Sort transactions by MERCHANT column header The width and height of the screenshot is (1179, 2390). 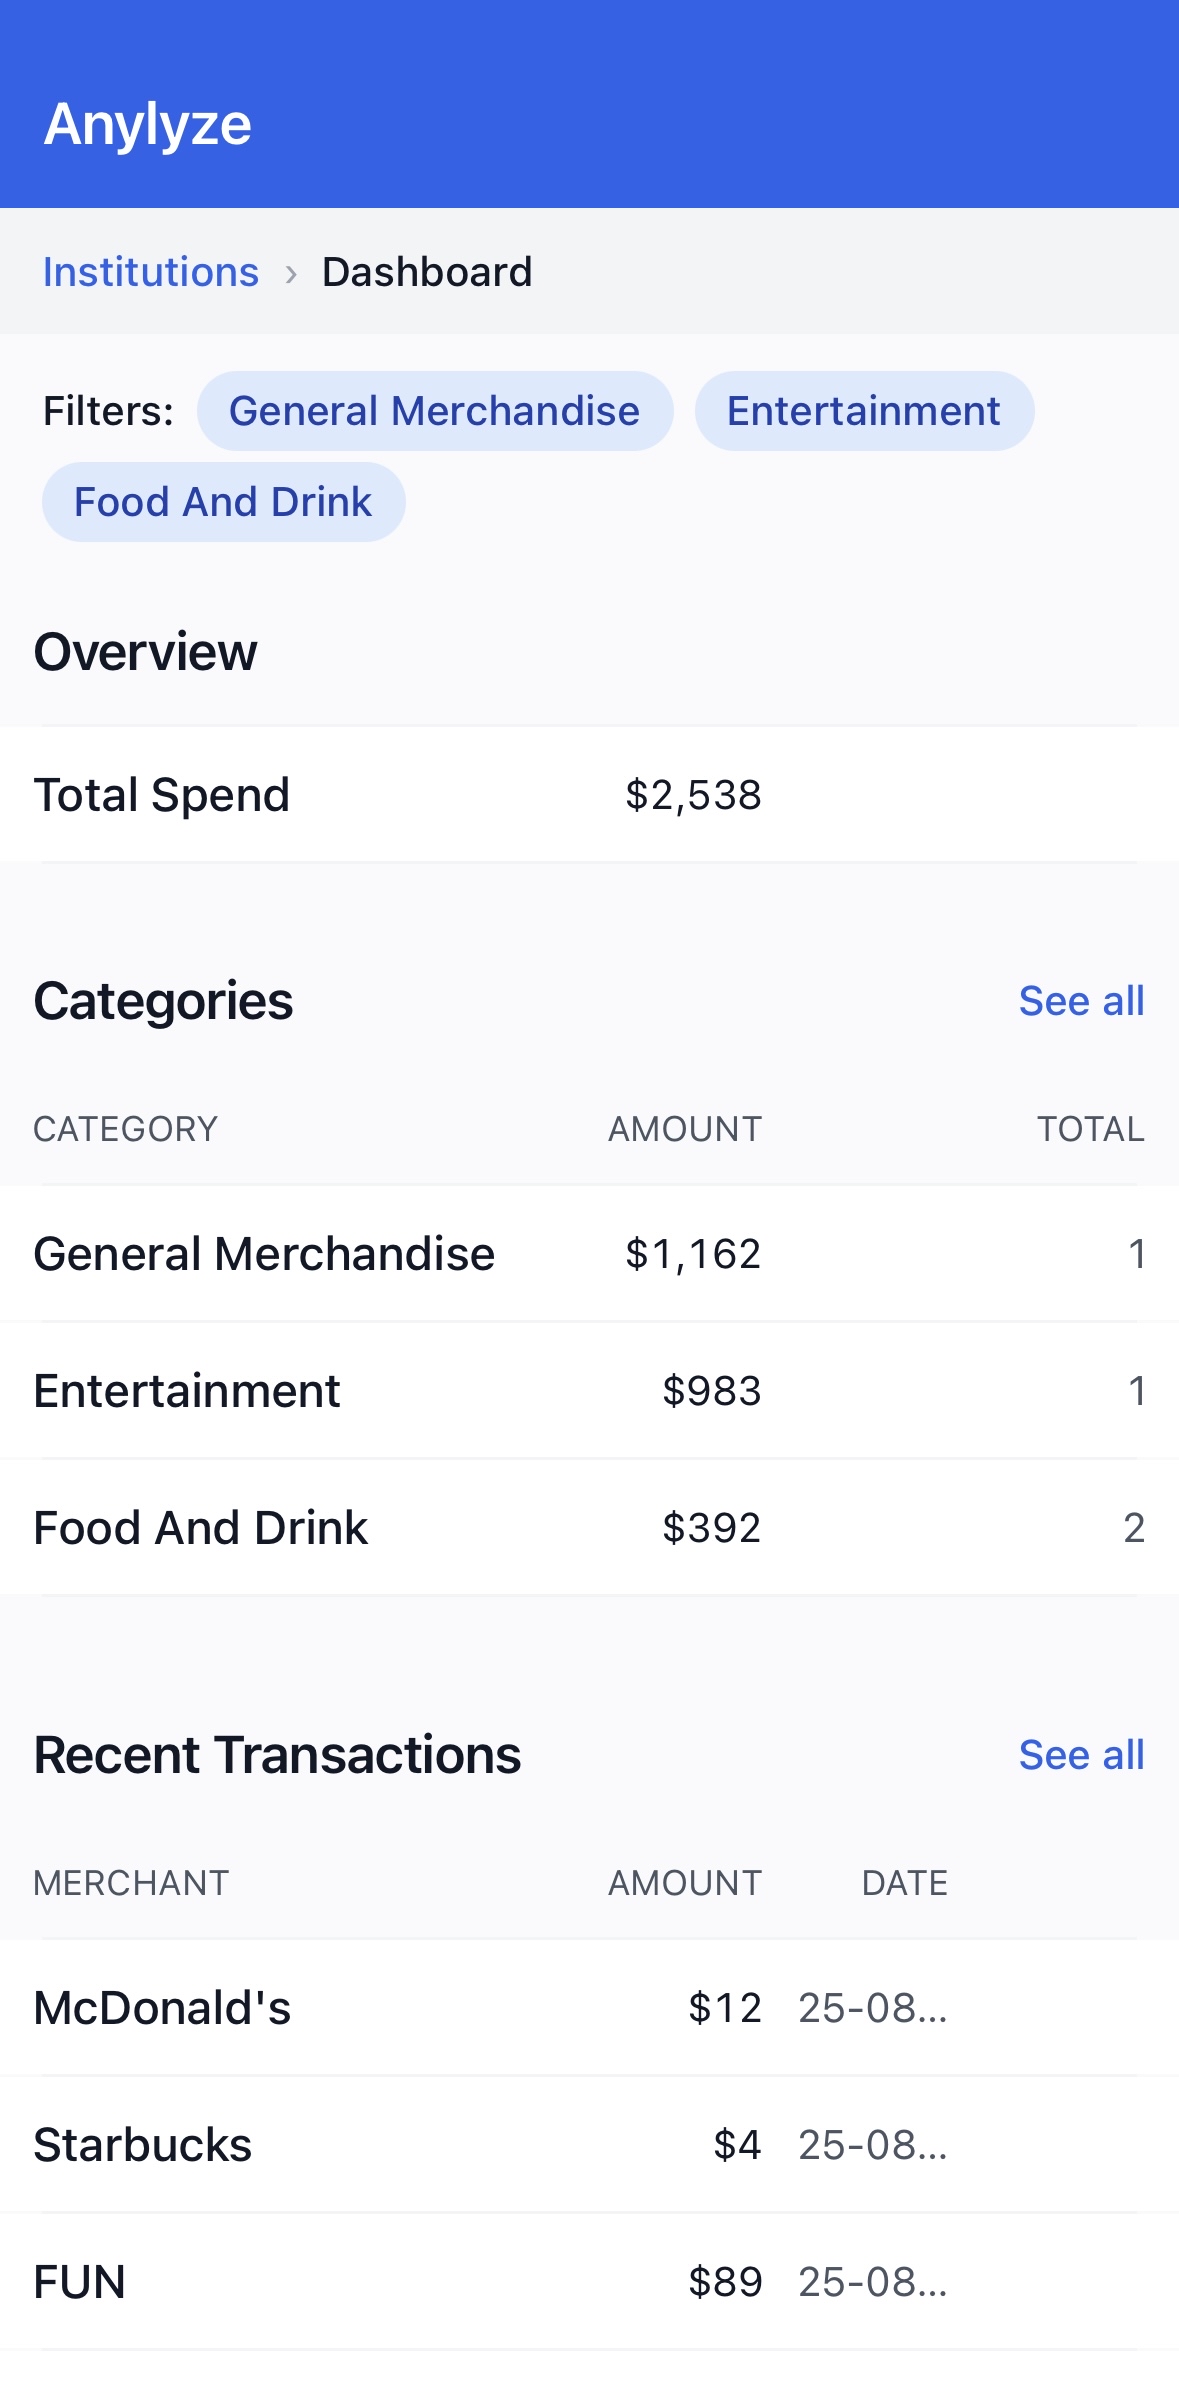(x=131, y=1883)
